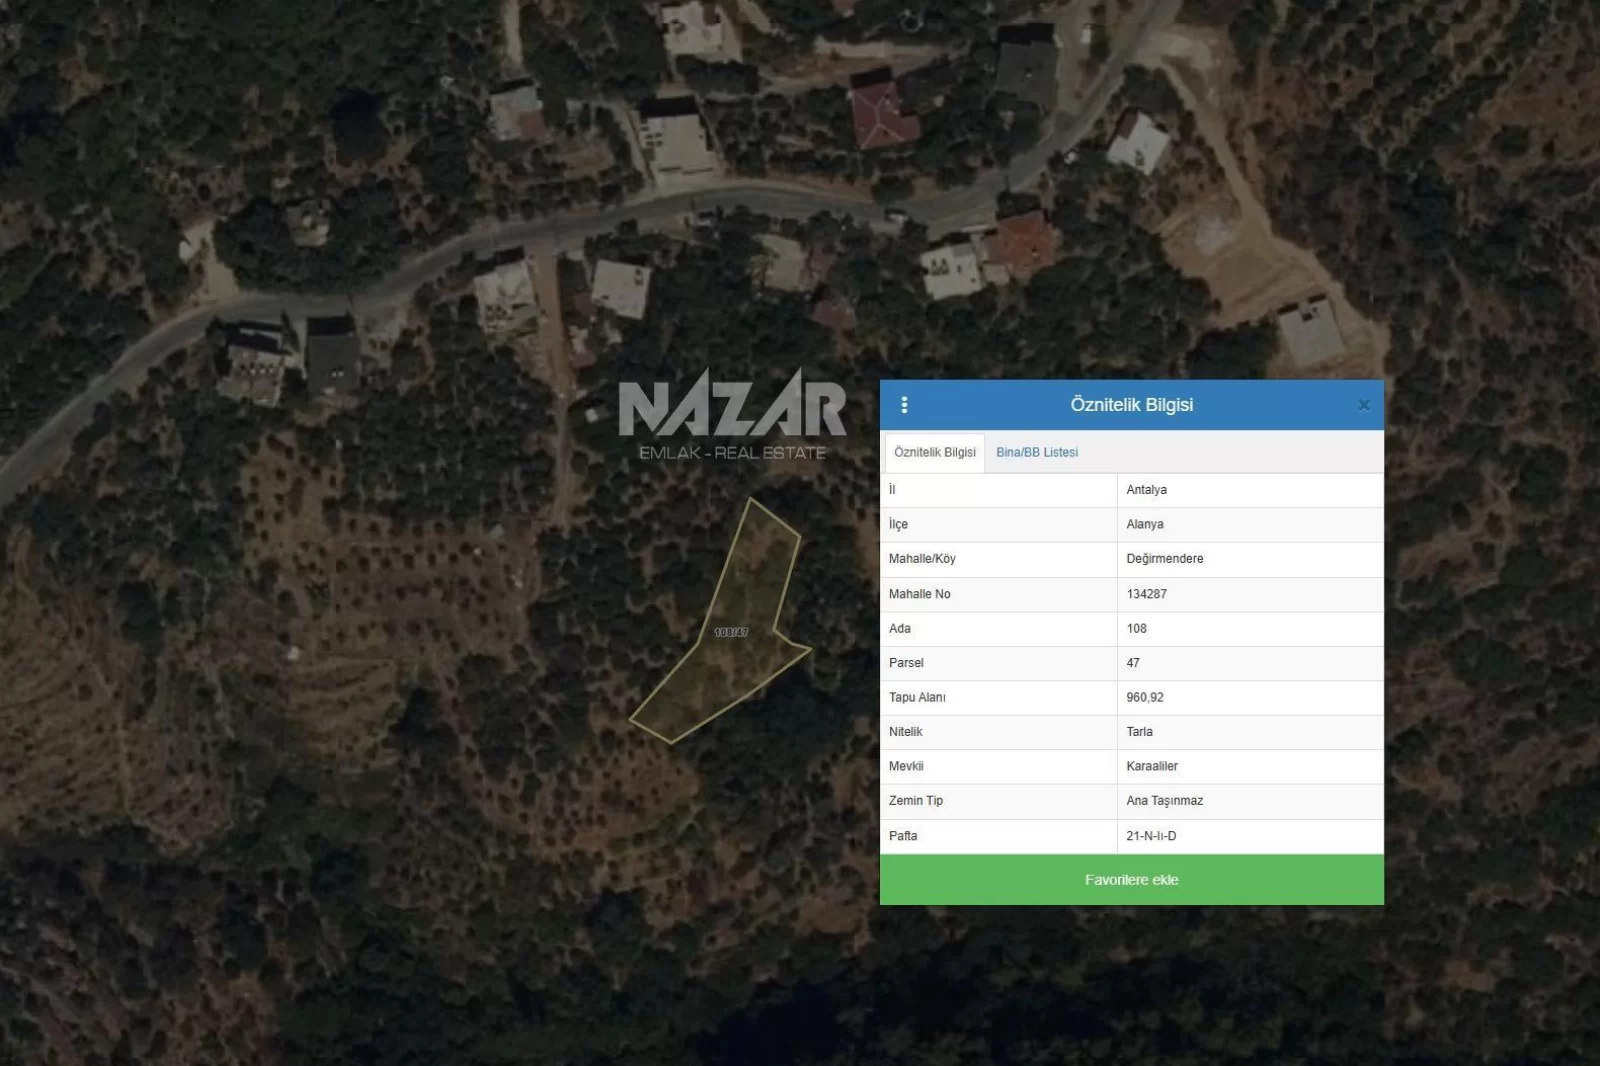Click the Nitelik value Tarla
This screenshot has height=1066, width=1600.
[x=1139, y=732]
